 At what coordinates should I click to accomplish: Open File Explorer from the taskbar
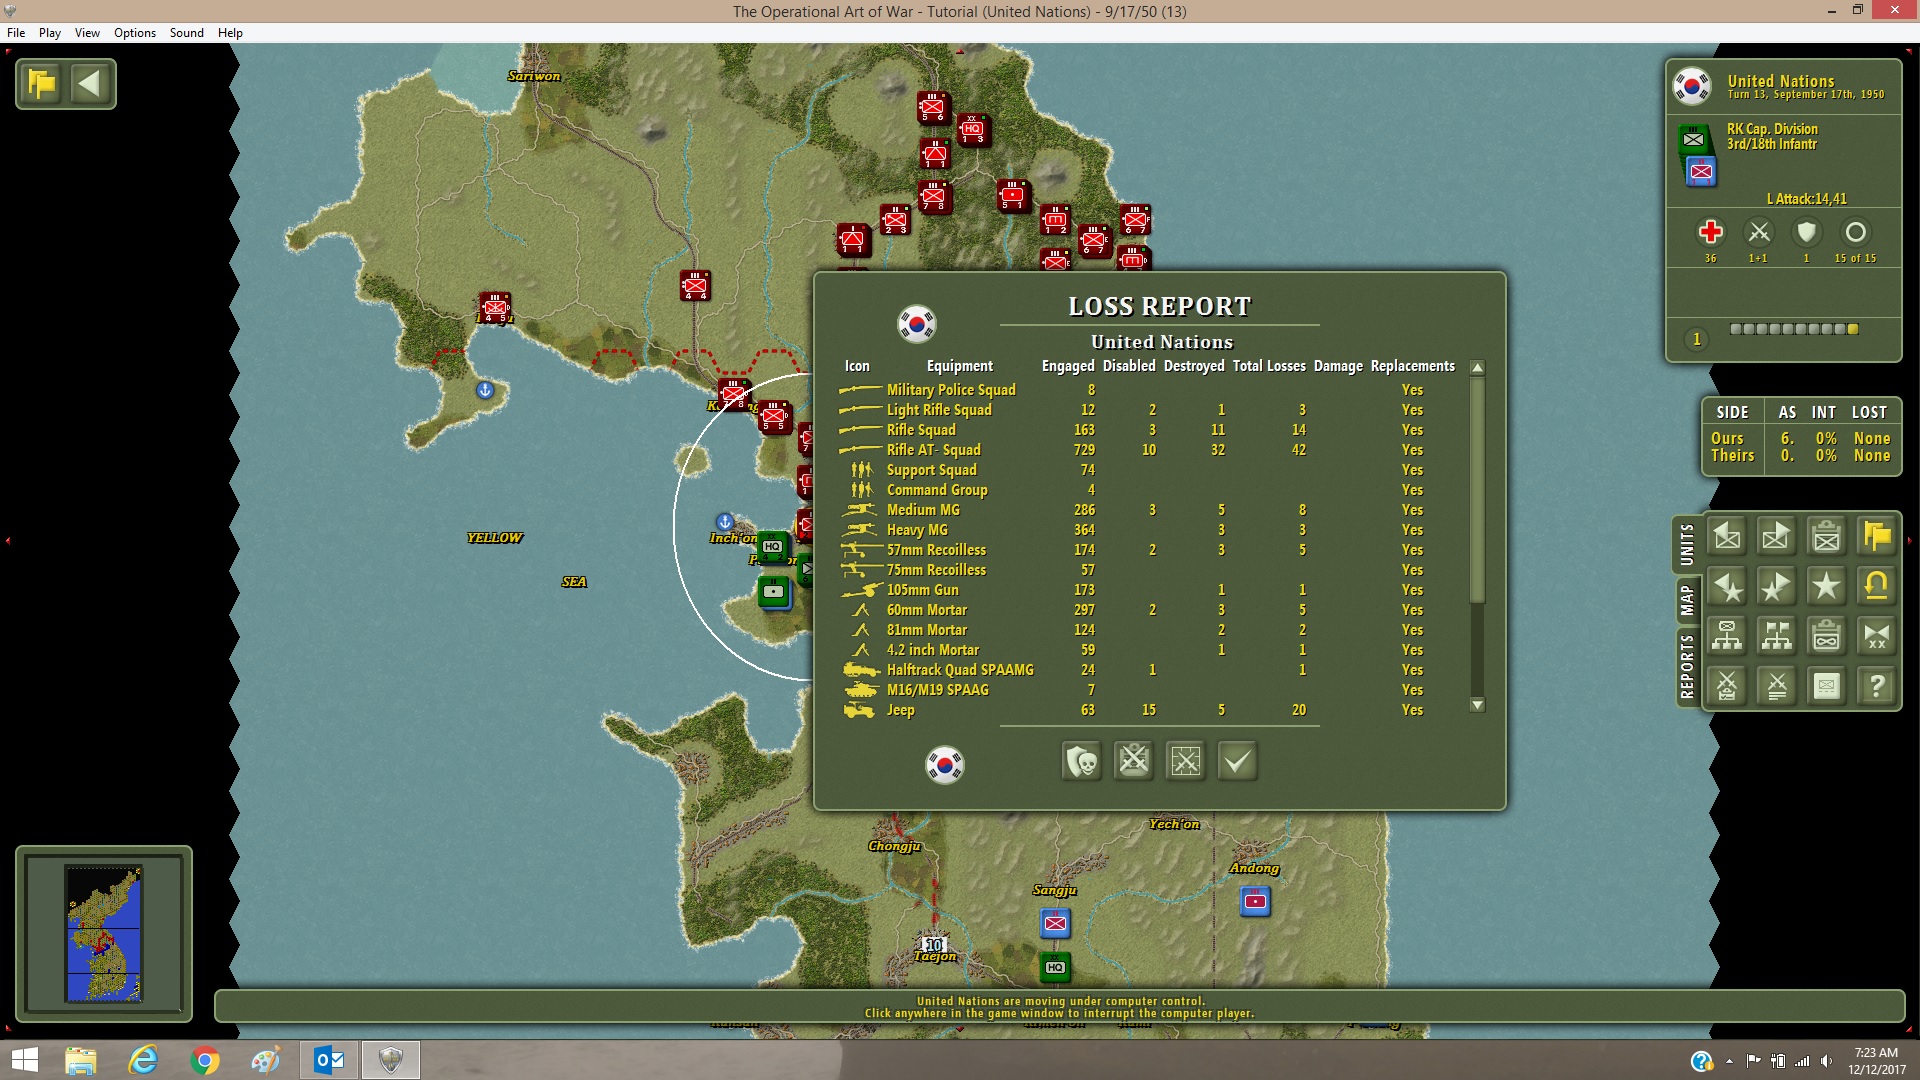tap(81, 1060)
